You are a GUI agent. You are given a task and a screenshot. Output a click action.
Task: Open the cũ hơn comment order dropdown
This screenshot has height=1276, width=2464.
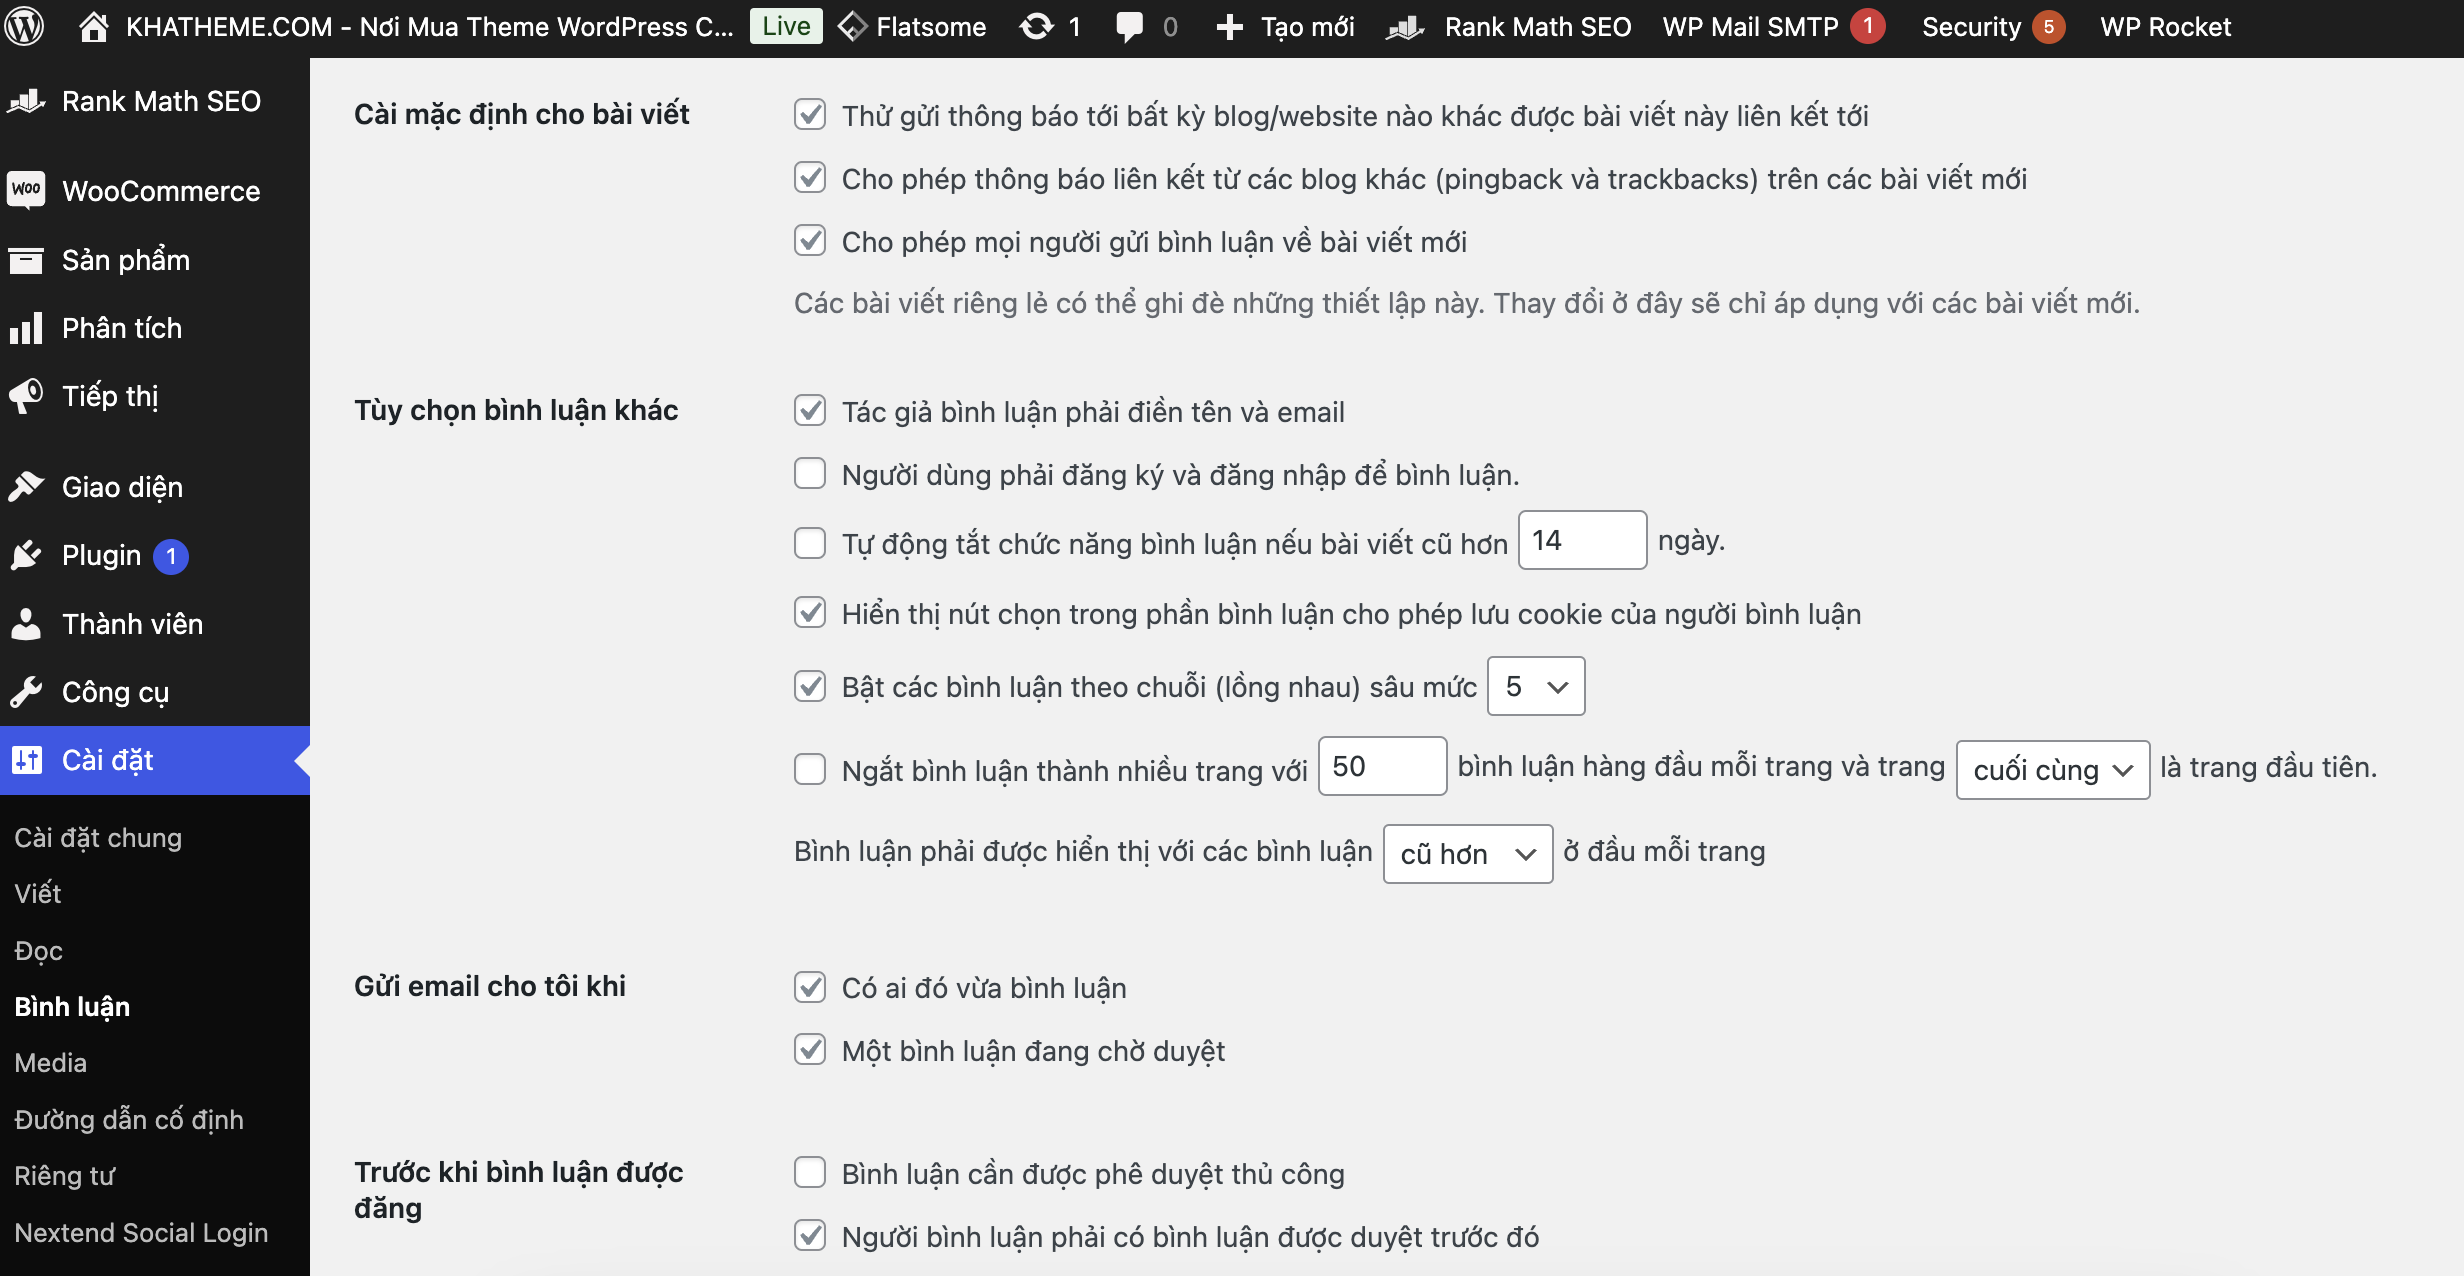[x=1468, y=854]
